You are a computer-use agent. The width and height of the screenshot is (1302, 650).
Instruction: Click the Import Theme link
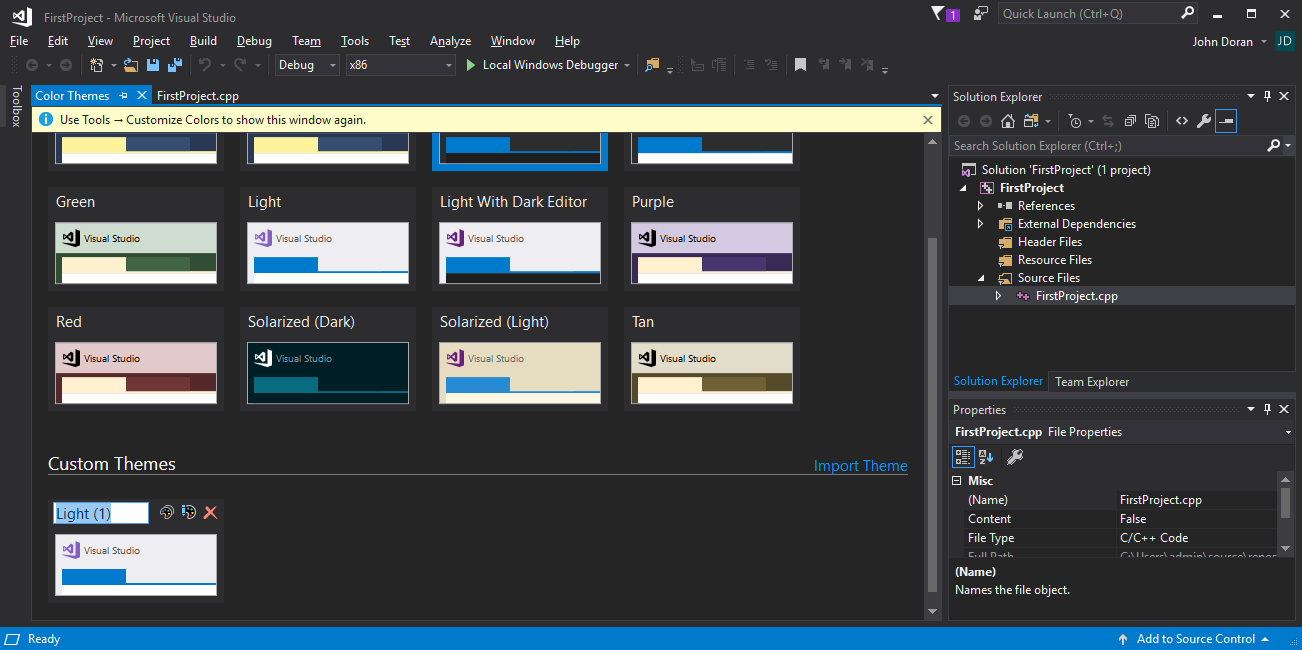coord(860,466)
